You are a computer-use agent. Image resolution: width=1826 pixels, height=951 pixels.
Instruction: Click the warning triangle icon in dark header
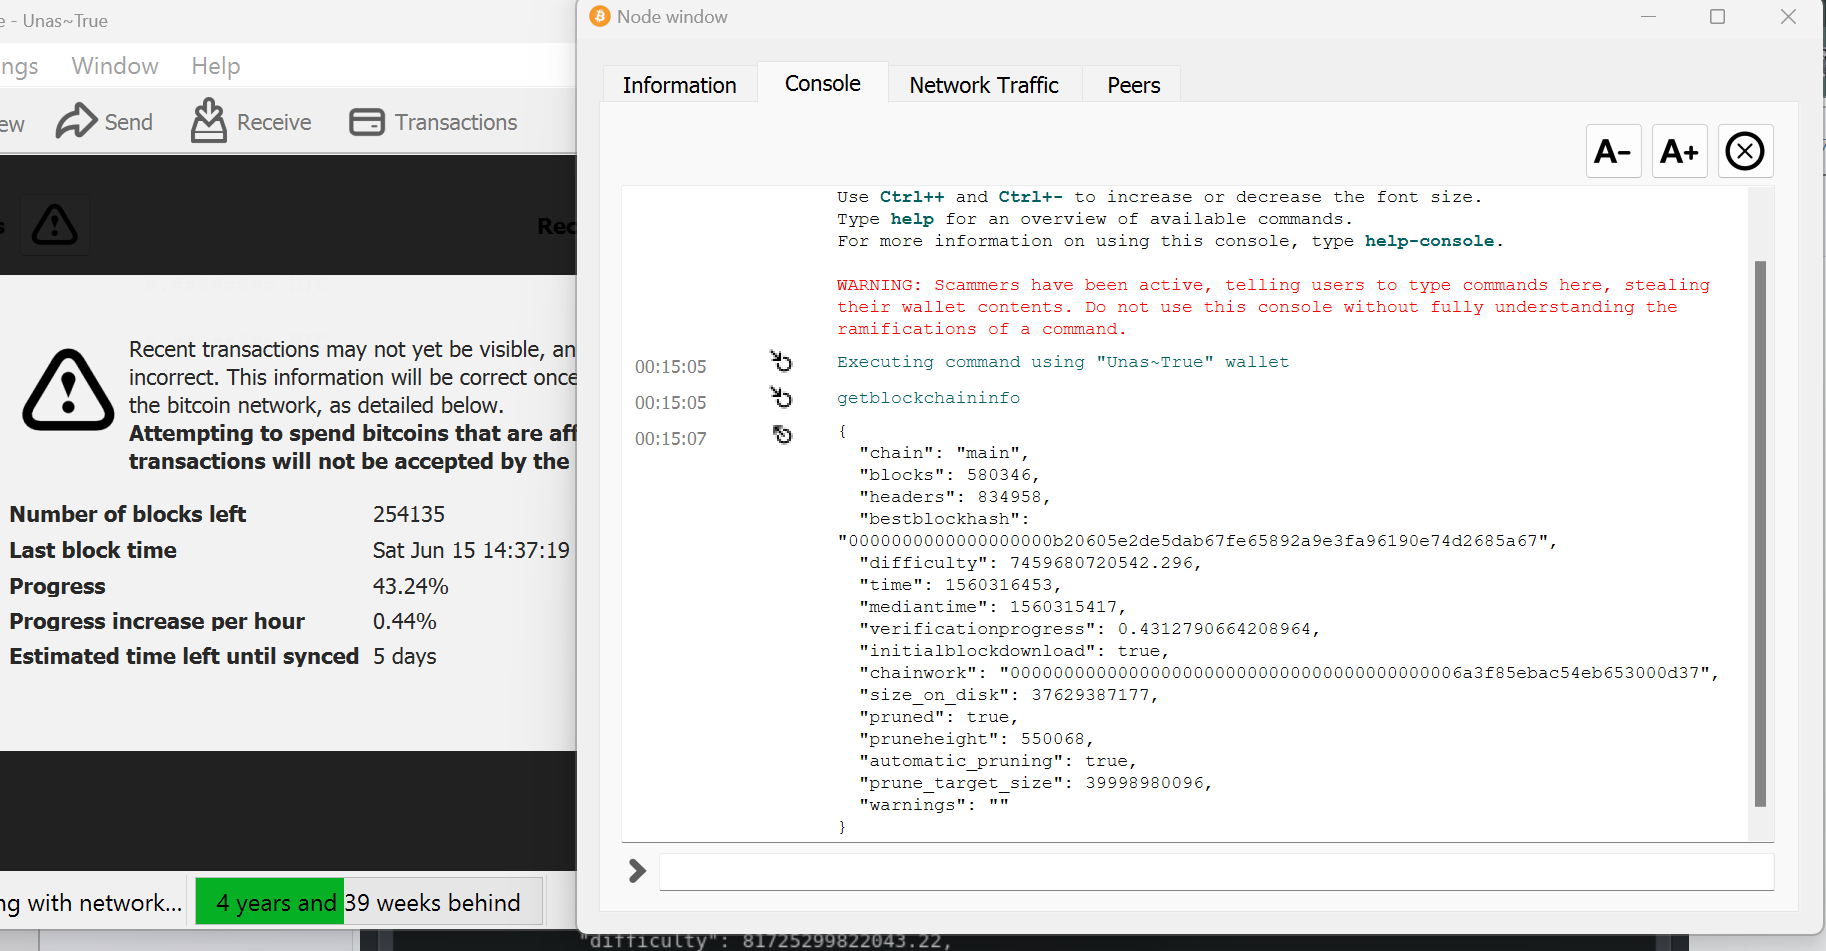tap(54, 225)
